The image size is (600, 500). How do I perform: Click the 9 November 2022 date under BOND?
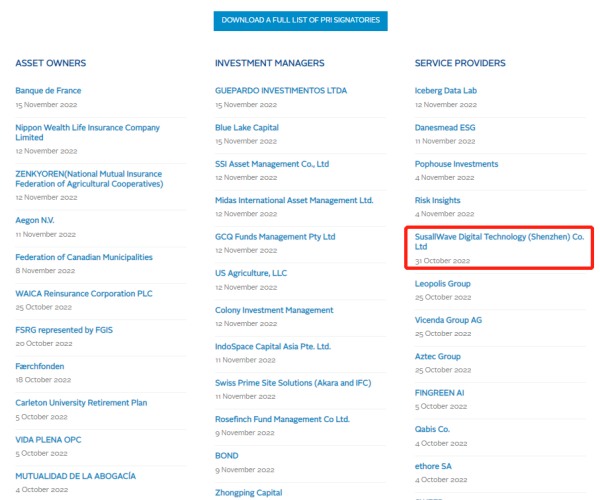[245, 470]
